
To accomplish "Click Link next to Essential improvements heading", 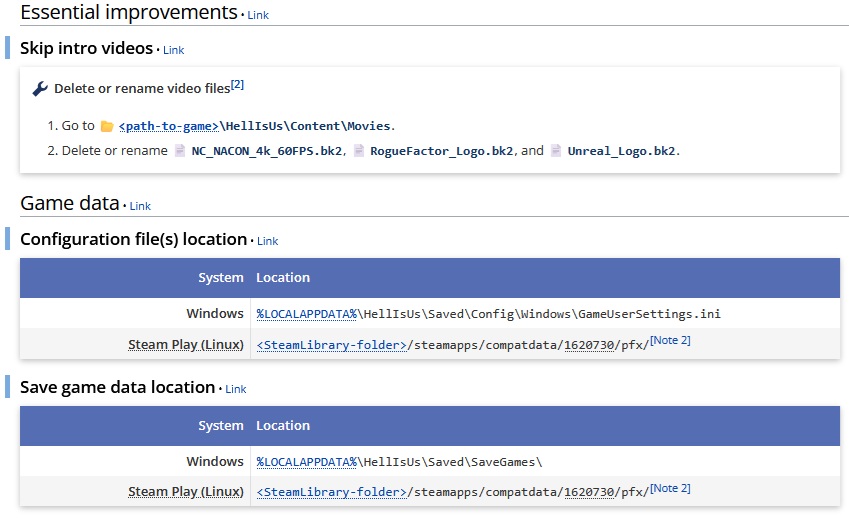I will 258,15.
